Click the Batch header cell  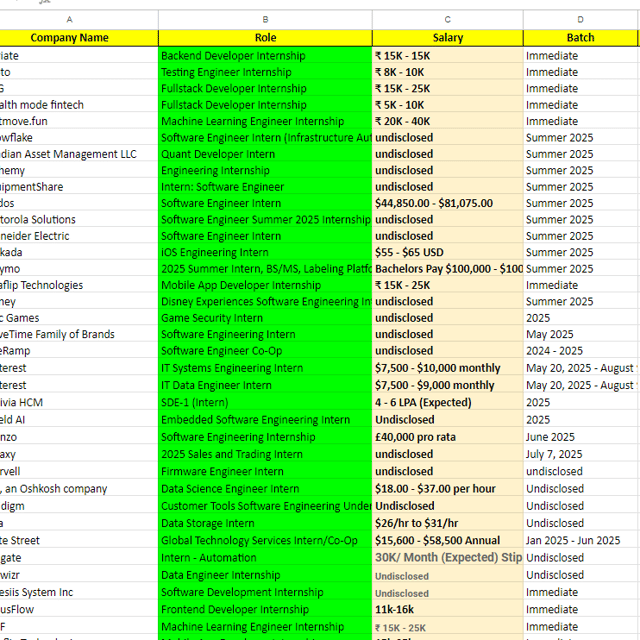click(x=580, y=38)
